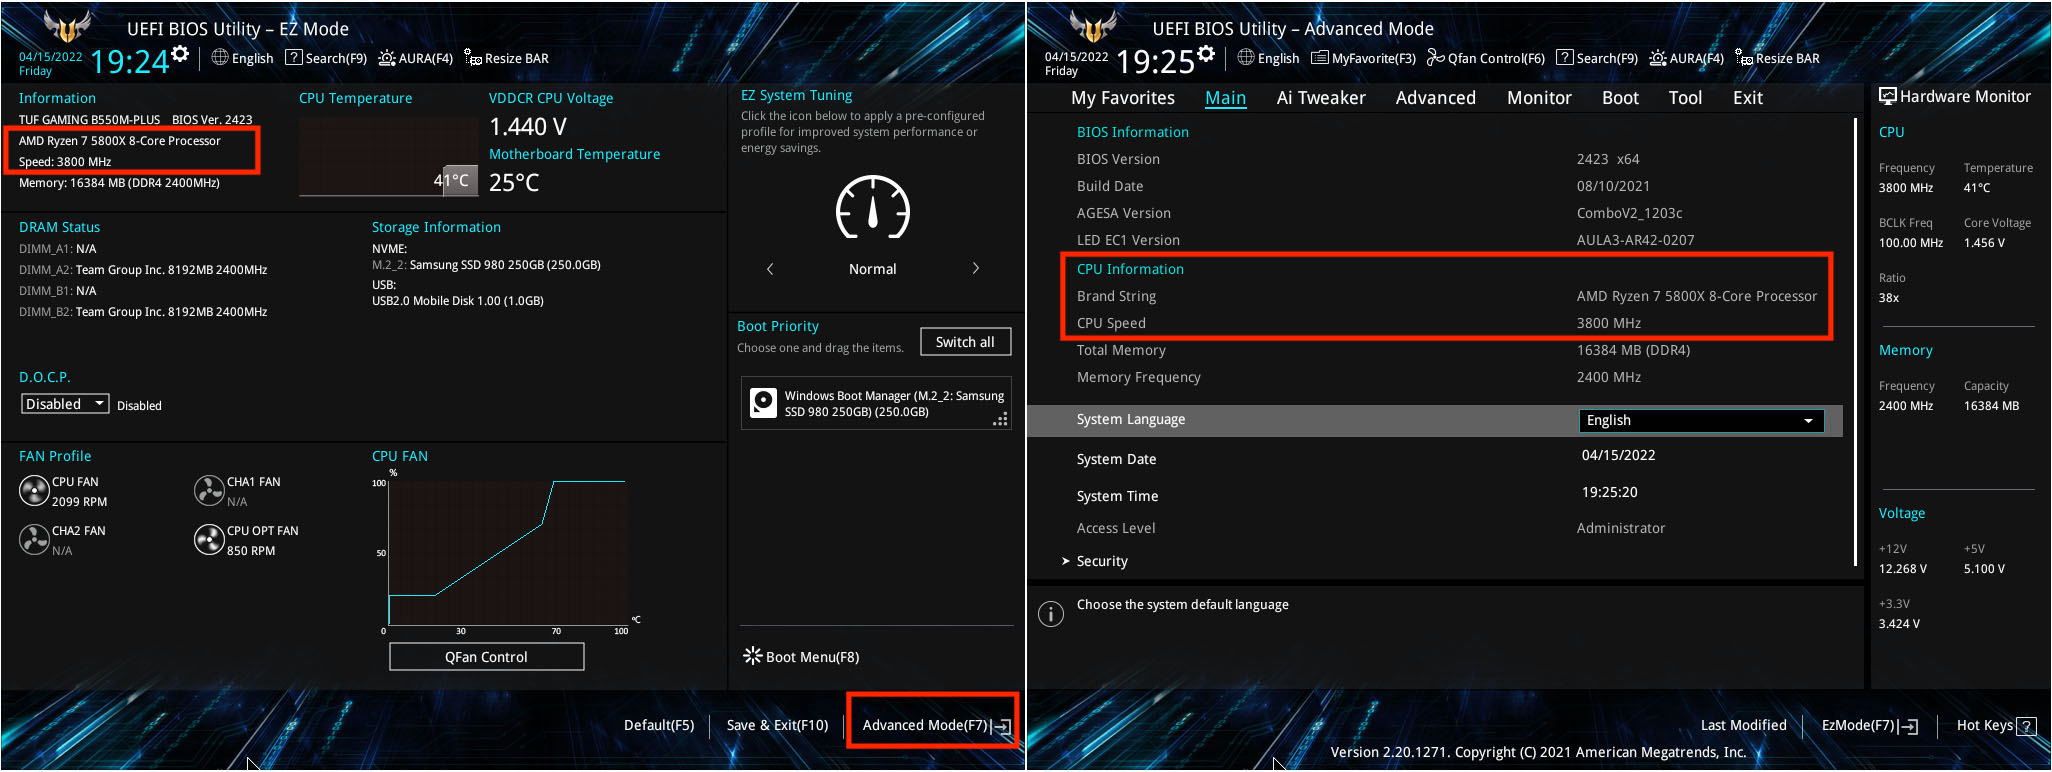Change language via globe English in Advanced Mode header

pos(1268,58)
